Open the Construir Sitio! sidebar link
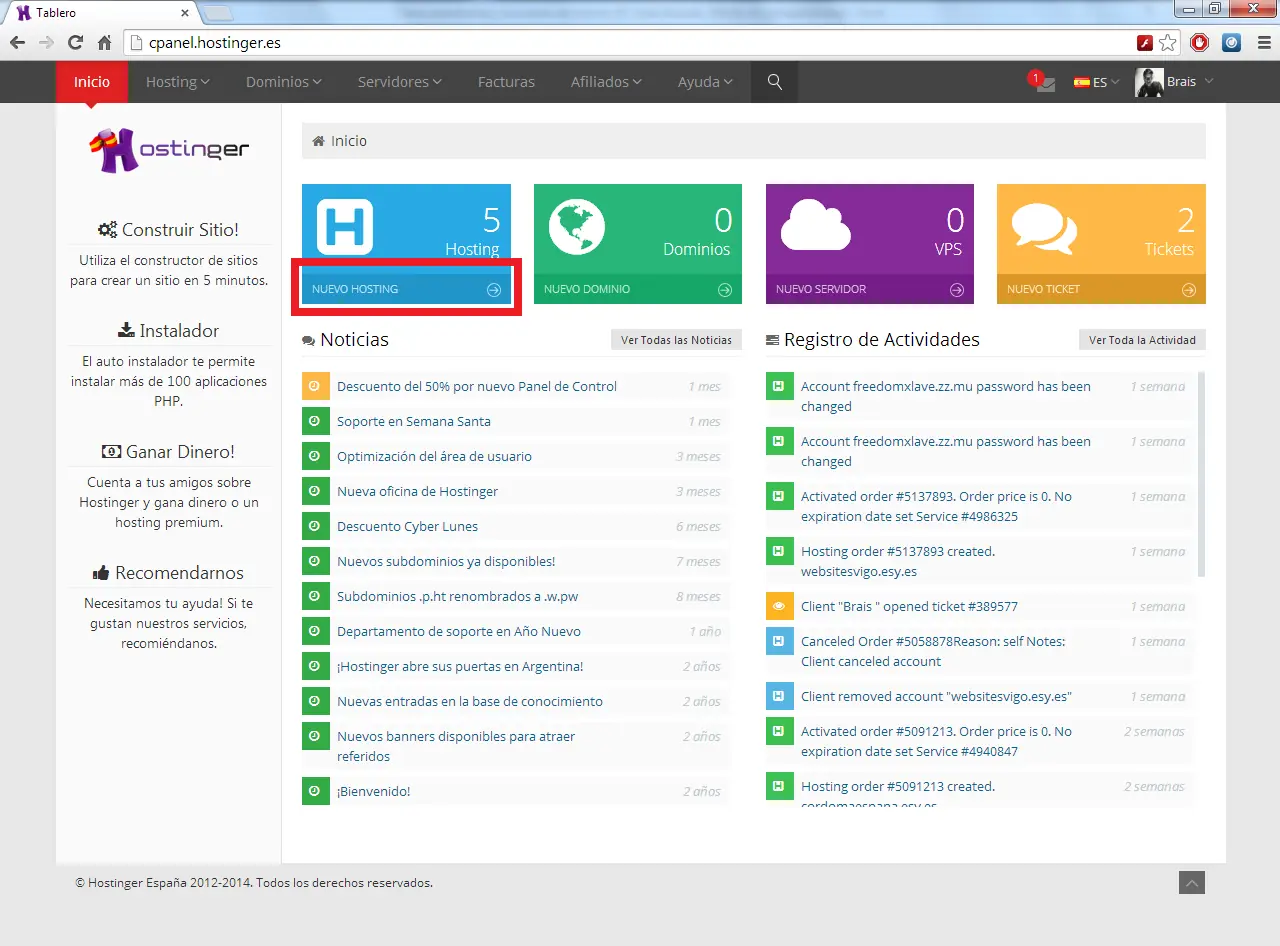 click(x=168, y=230)
